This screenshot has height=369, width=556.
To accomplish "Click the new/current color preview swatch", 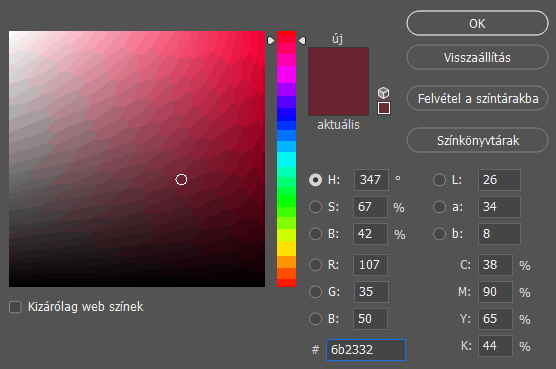I will (338, 82).
